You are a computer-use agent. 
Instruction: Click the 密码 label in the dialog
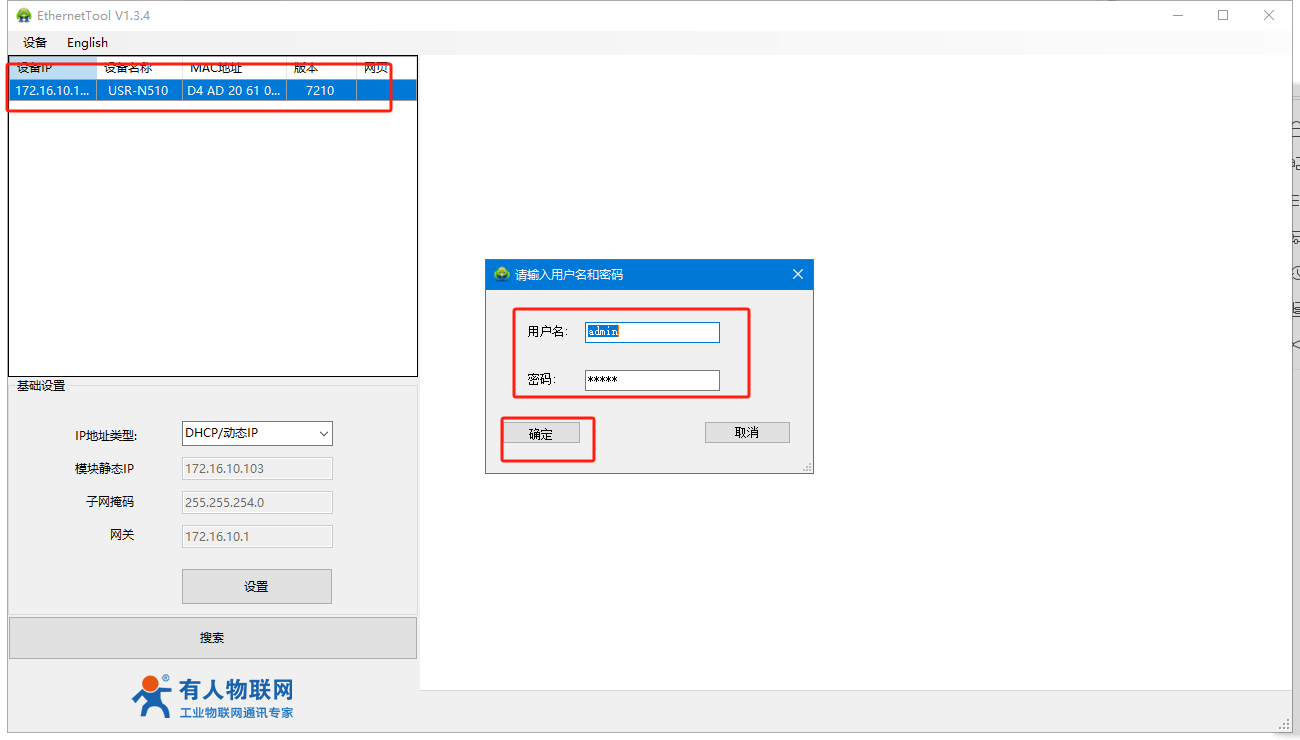pos(541,380)
